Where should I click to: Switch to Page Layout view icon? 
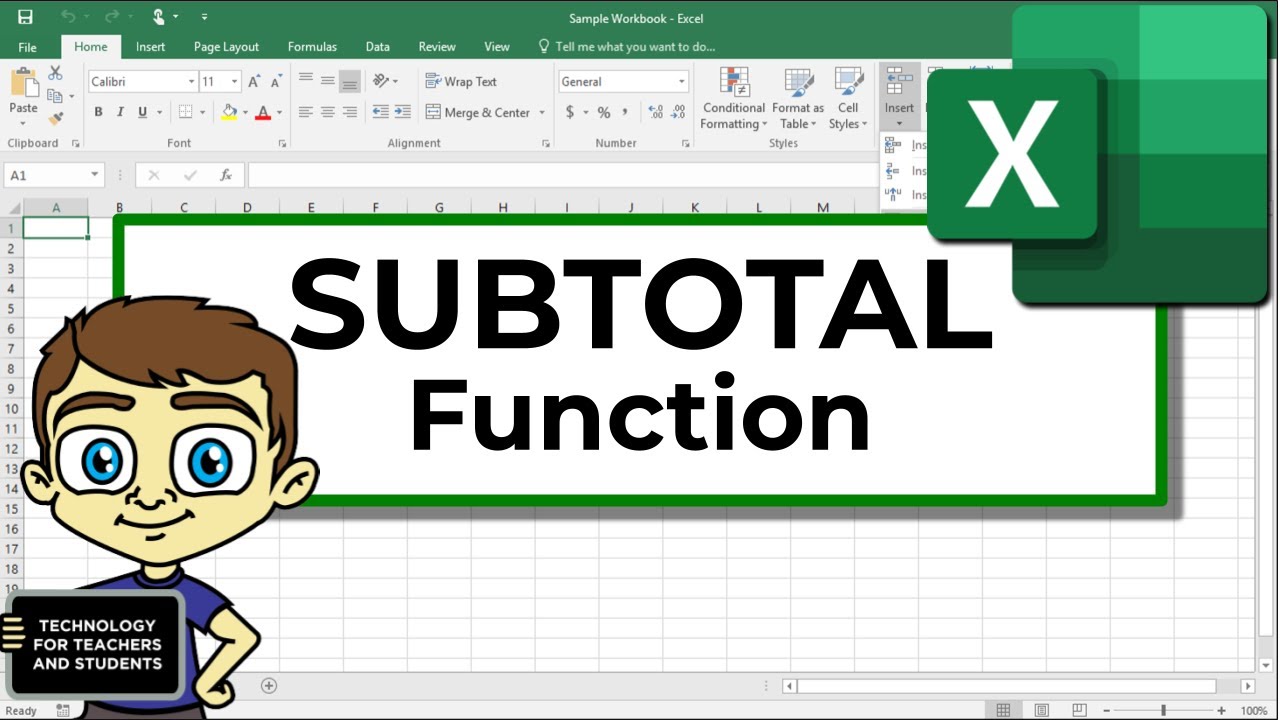[1042, 710]
